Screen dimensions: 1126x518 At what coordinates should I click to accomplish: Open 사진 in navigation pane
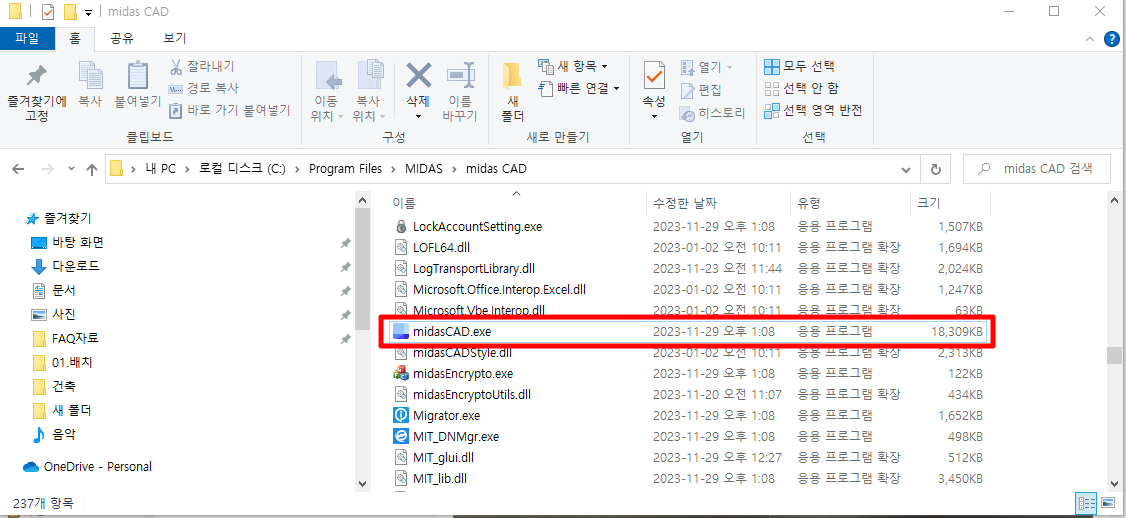coord(54,314)
